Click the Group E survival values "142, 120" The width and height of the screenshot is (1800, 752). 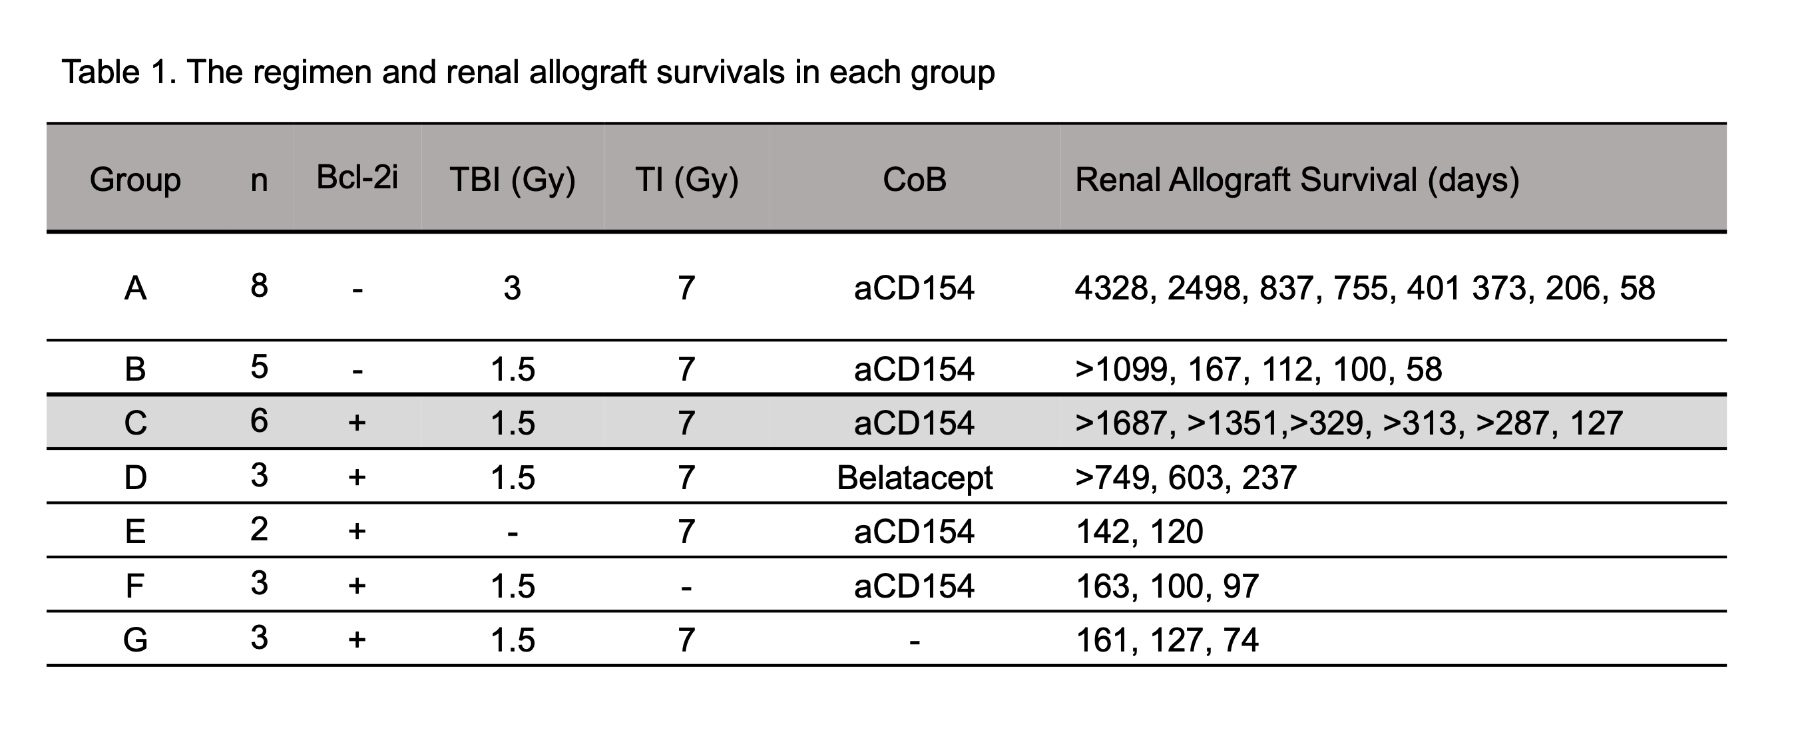[1139, 531]
